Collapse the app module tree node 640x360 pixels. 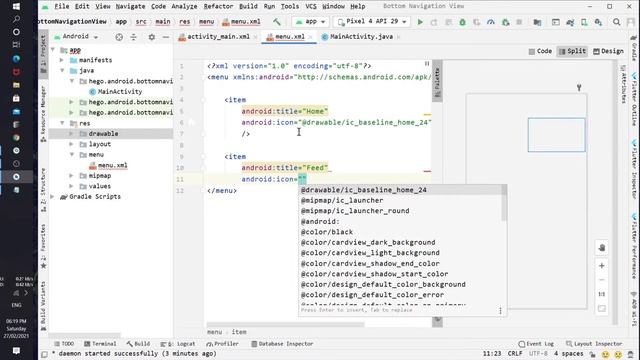(53, 50)
